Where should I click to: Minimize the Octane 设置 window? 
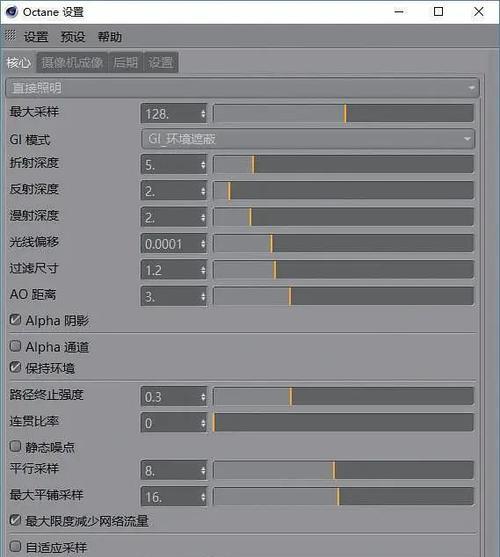point(399,12)
